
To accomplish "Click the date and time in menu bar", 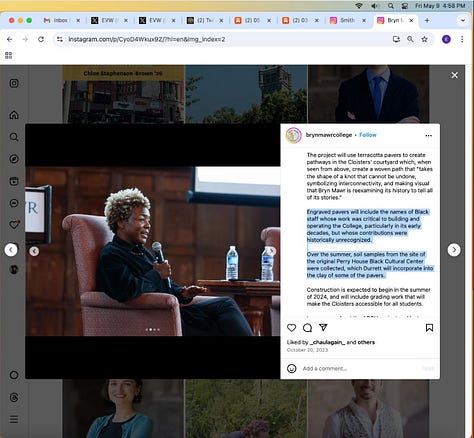I will 440,6.
